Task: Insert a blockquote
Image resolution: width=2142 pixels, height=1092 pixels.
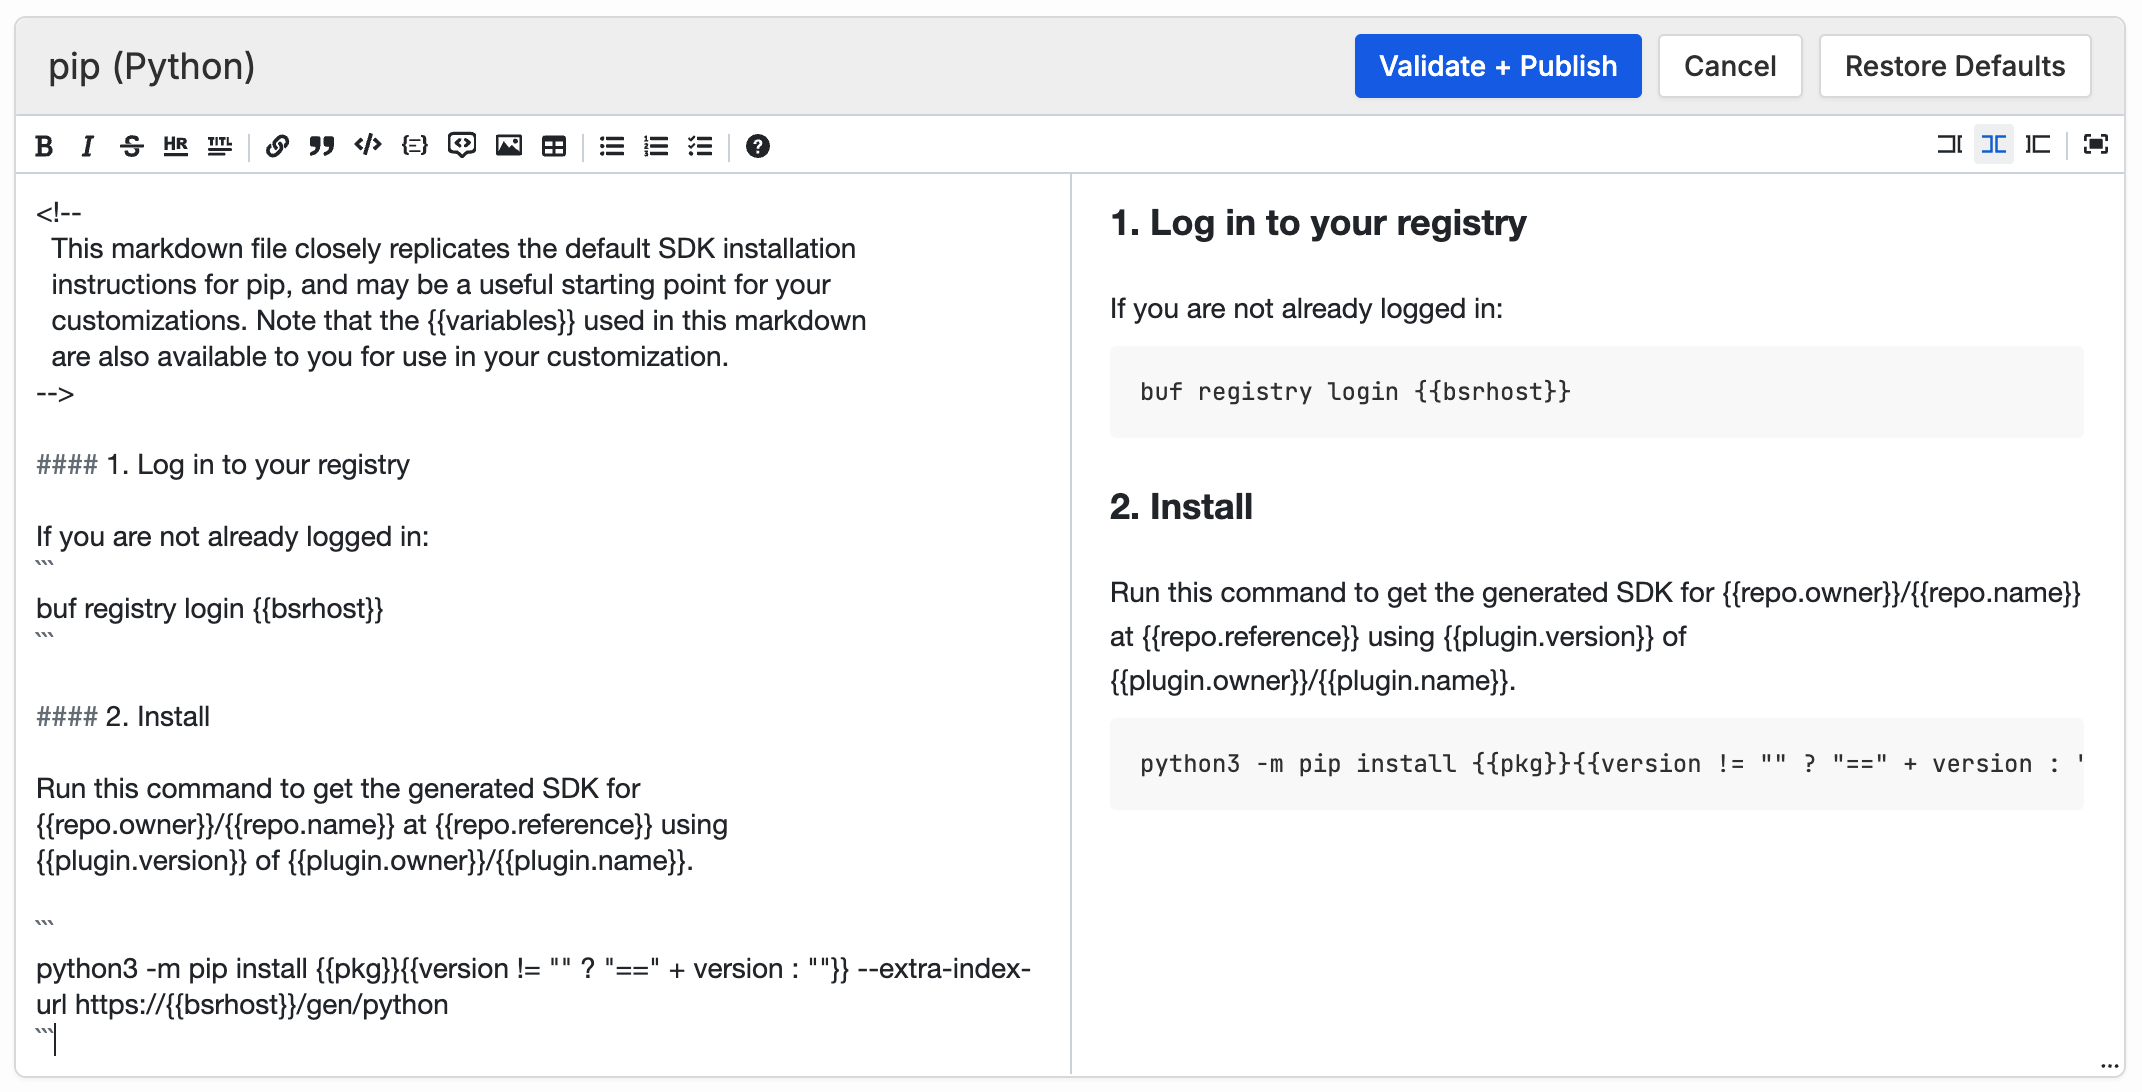Action: click(321, 146)
